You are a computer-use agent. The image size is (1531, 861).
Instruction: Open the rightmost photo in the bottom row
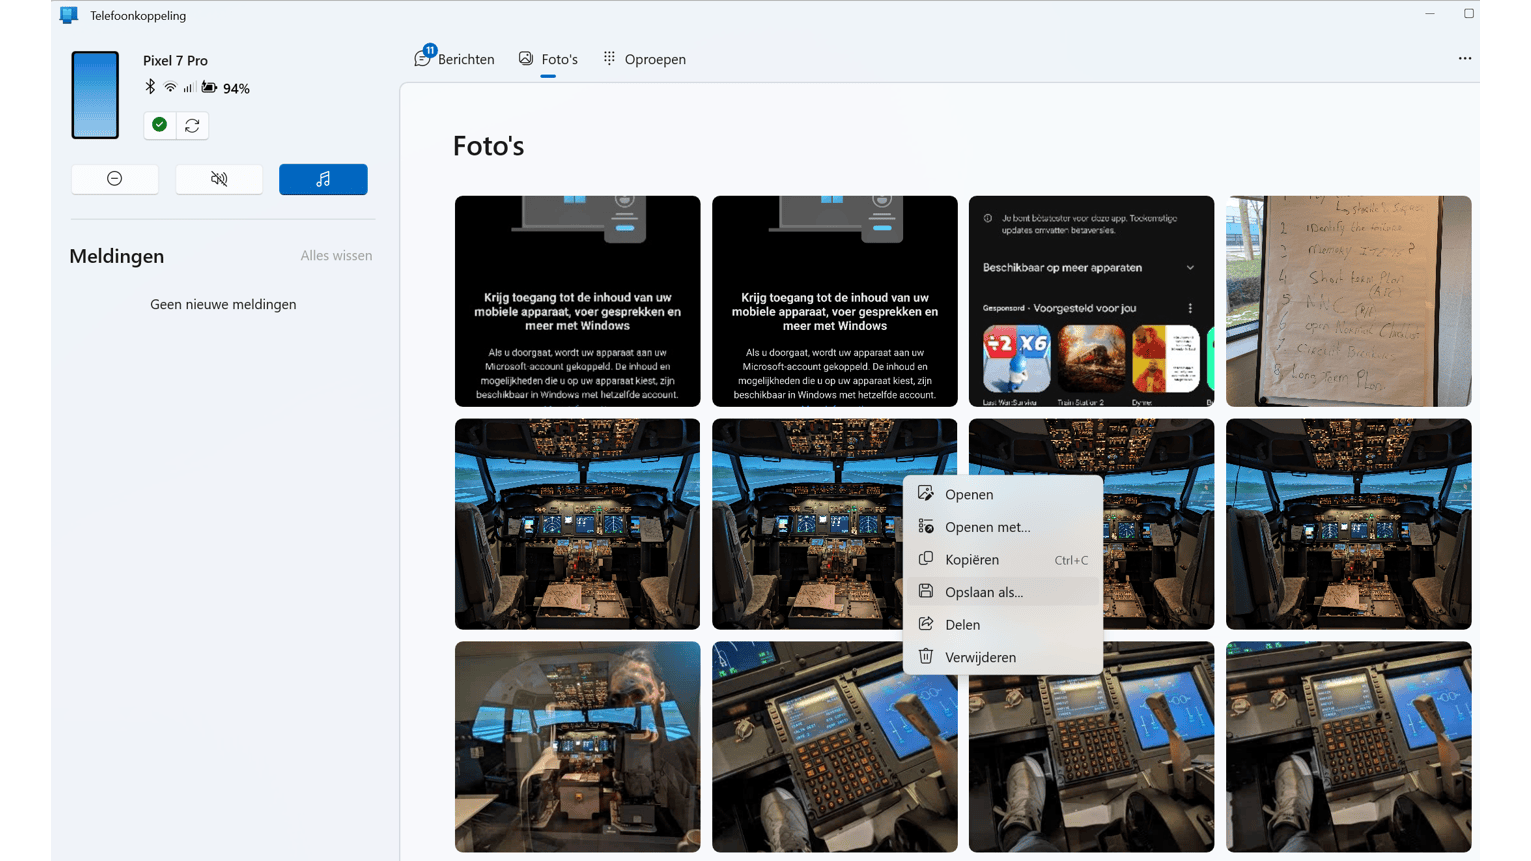pos(1349,747)
